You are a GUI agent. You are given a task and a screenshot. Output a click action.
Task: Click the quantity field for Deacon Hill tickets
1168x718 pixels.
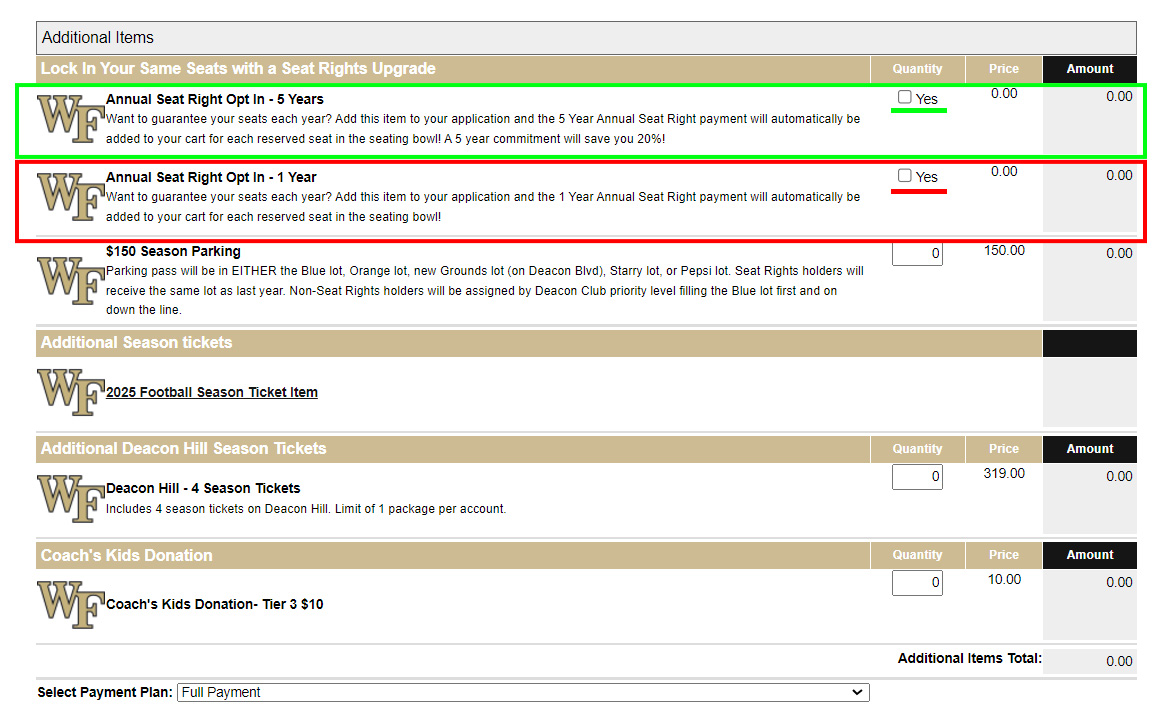click(917, 477)
